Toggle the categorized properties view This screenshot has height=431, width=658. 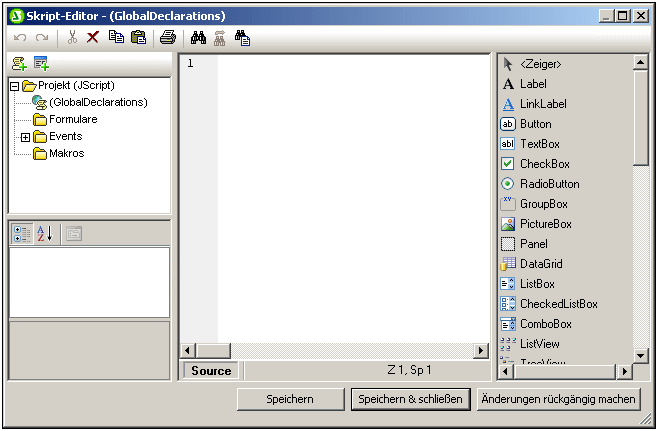pos(21,234)
